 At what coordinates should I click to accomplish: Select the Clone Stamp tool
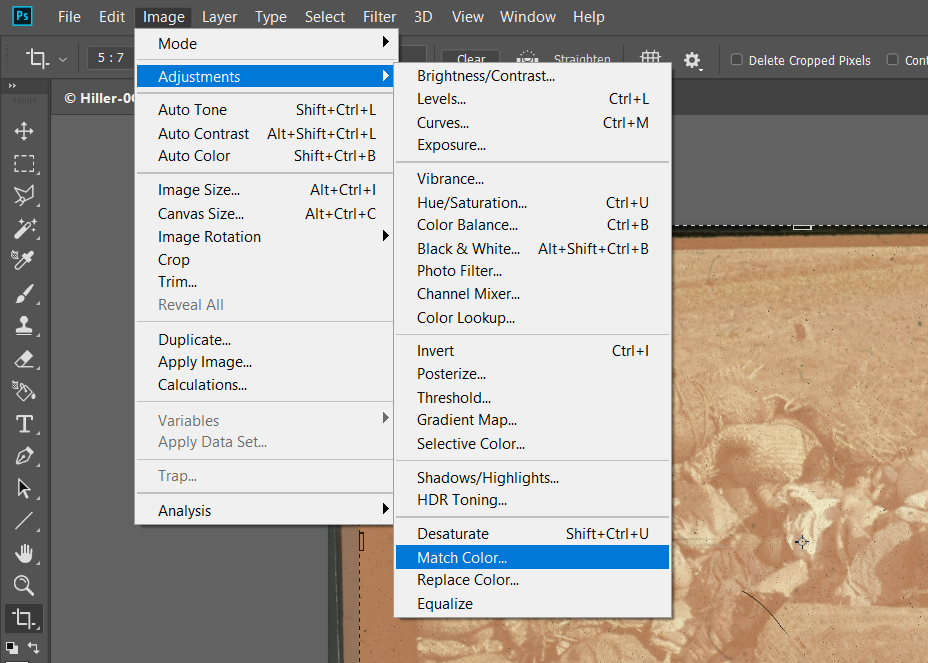pyautogui.click(x=24, y=325)
